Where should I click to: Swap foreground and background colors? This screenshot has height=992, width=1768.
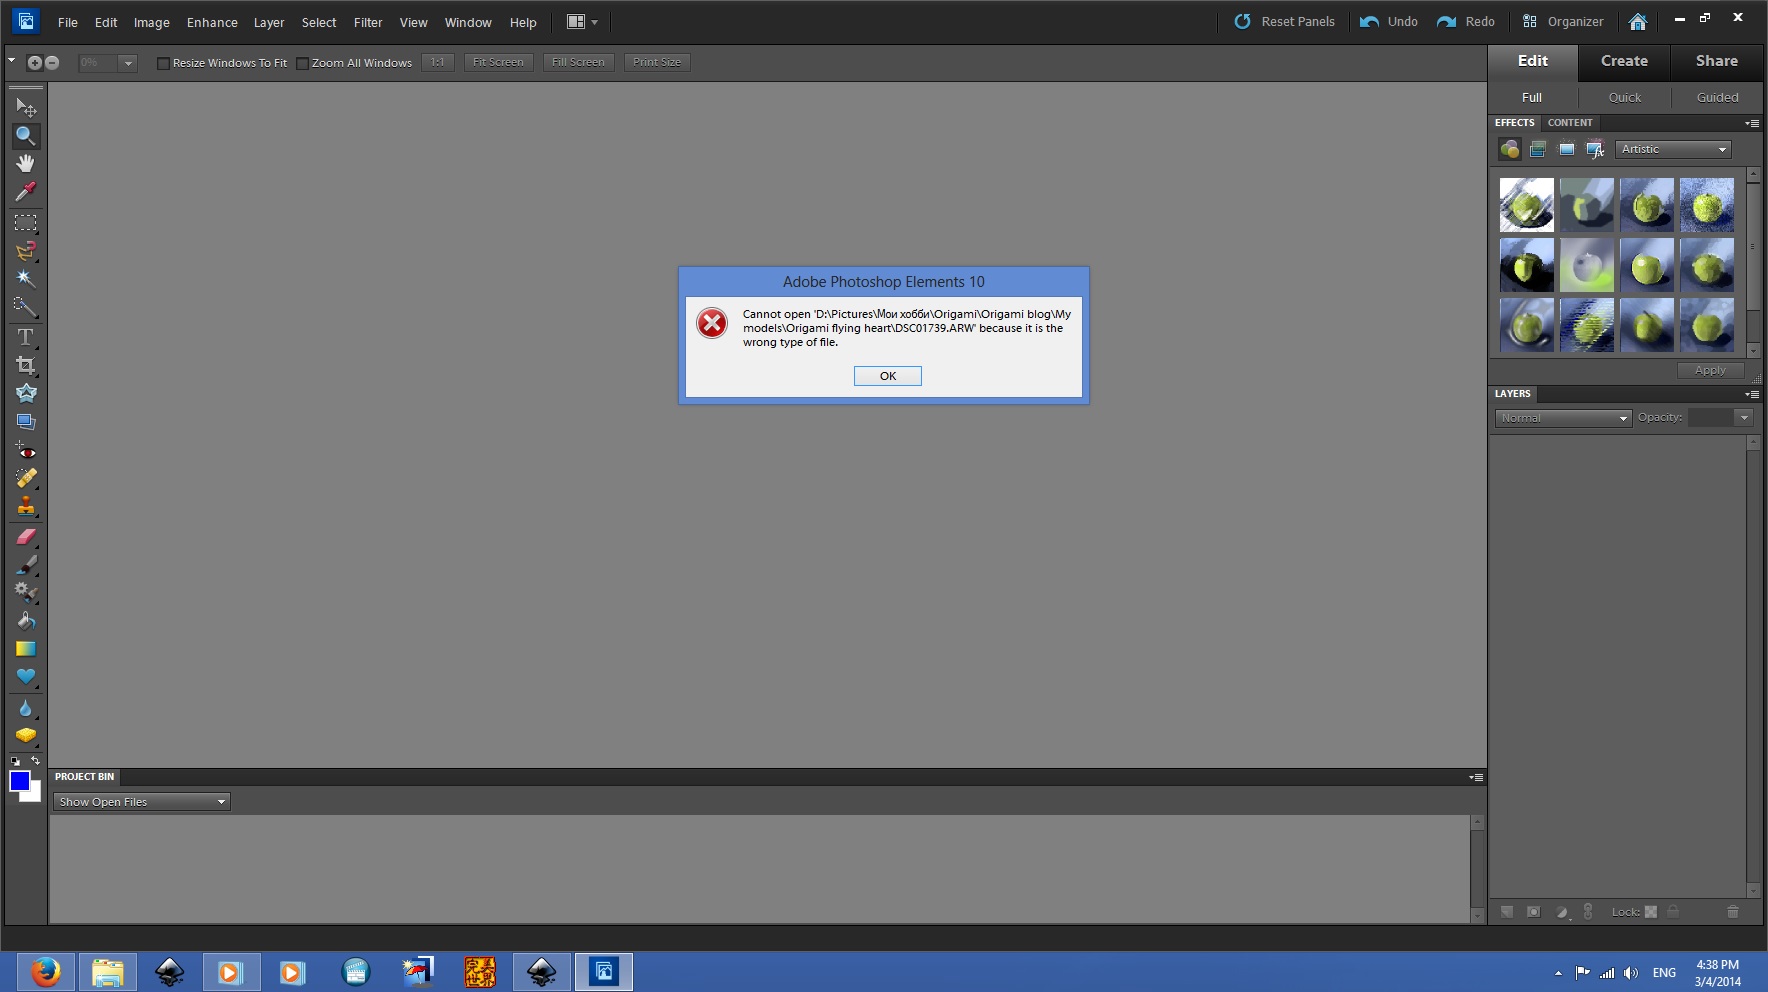[x=36, y=761]
